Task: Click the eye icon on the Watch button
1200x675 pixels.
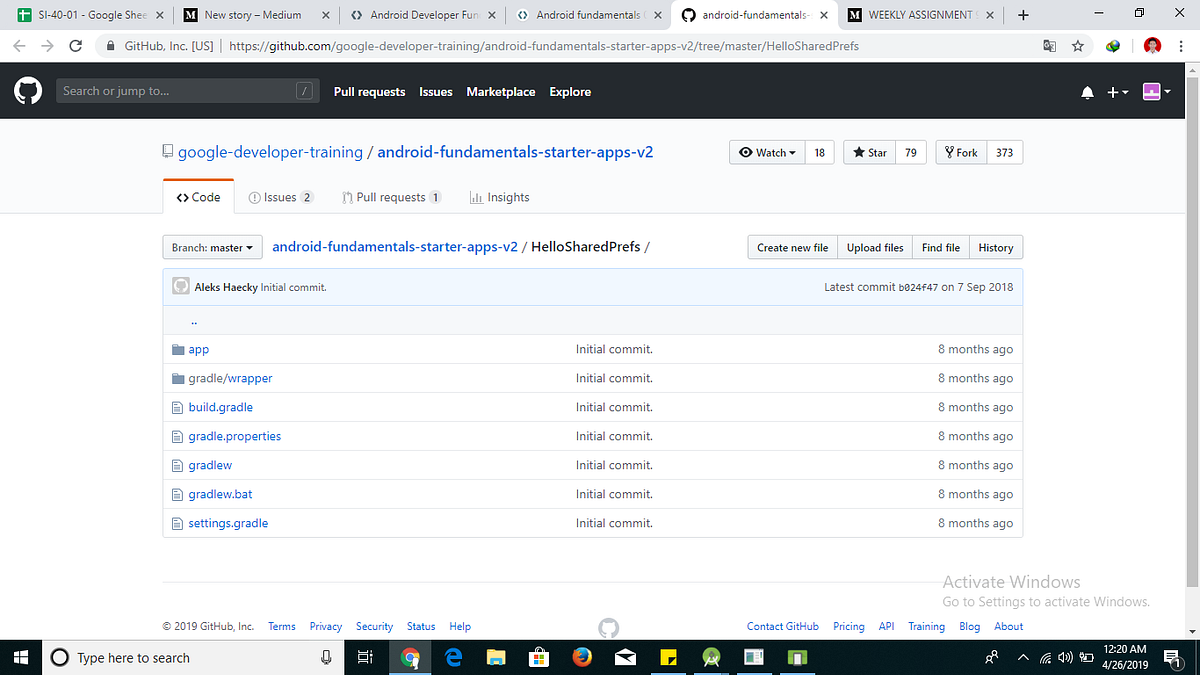Action: point(745,152)
